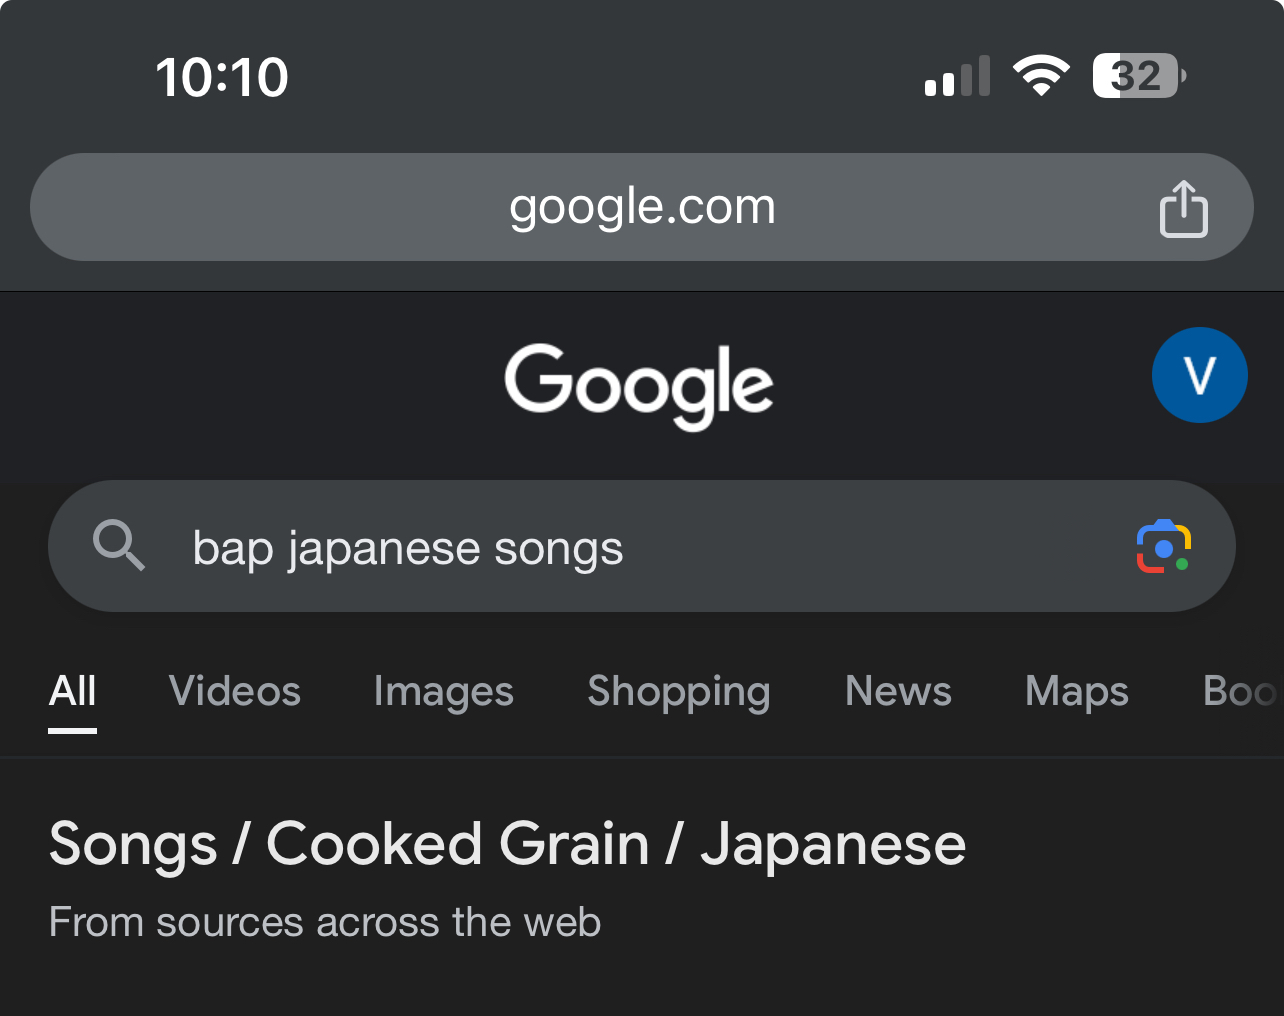Tap the 'Songs / Cooked Grain / Japanese' heading
This screenshot has height=1016, width=1284.
click(x=508, y=844)
